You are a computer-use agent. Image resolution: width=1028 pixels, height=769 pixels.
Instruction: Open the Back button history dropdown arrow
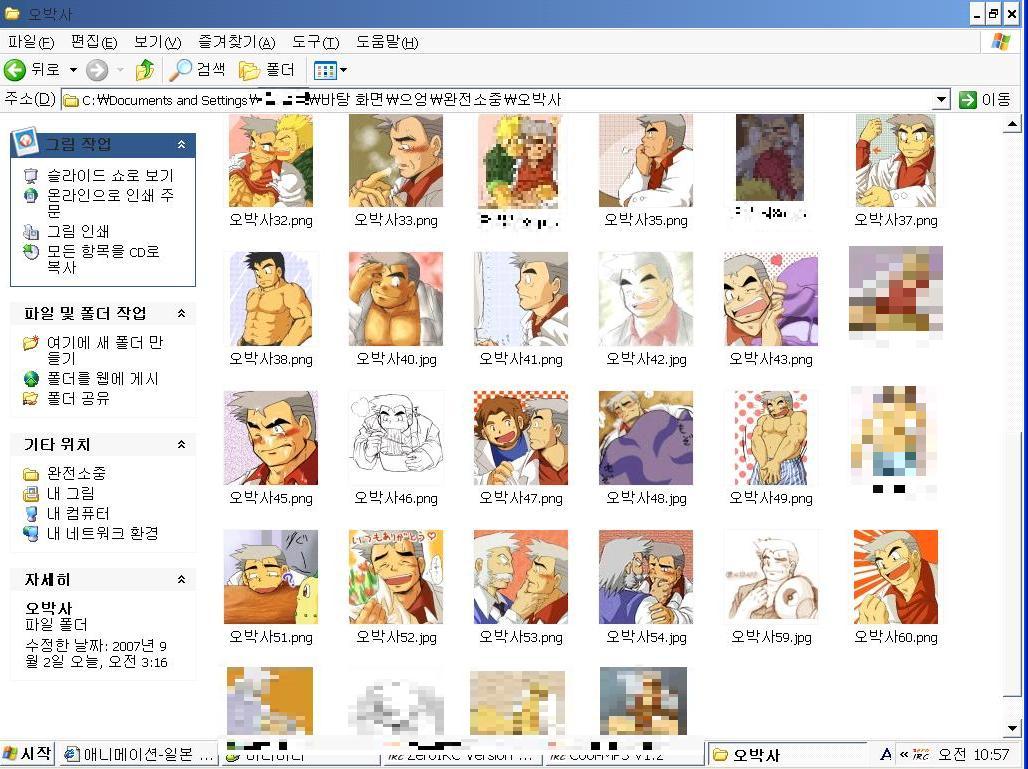pos(73,69)
